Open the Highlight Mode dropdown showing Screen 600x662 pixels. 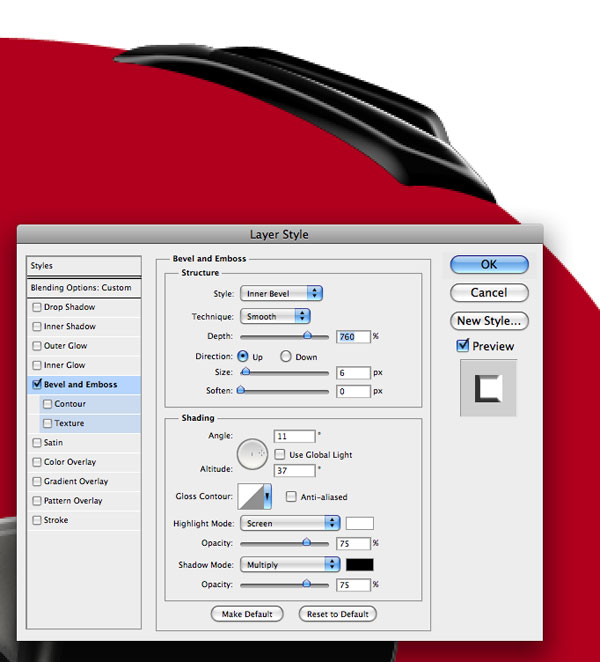coord(290,524)
